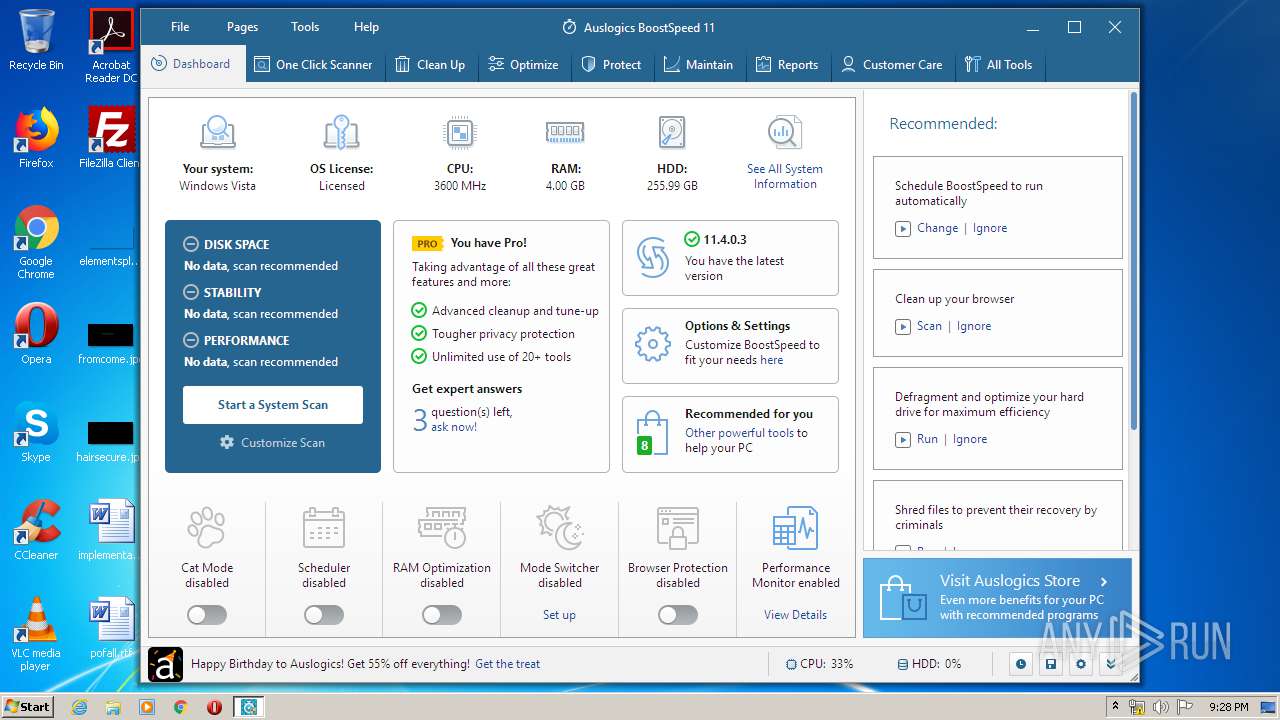The image size is (1280, 720).
Task: Click the Cat Mode paw icon
Action: coord(207,528)
